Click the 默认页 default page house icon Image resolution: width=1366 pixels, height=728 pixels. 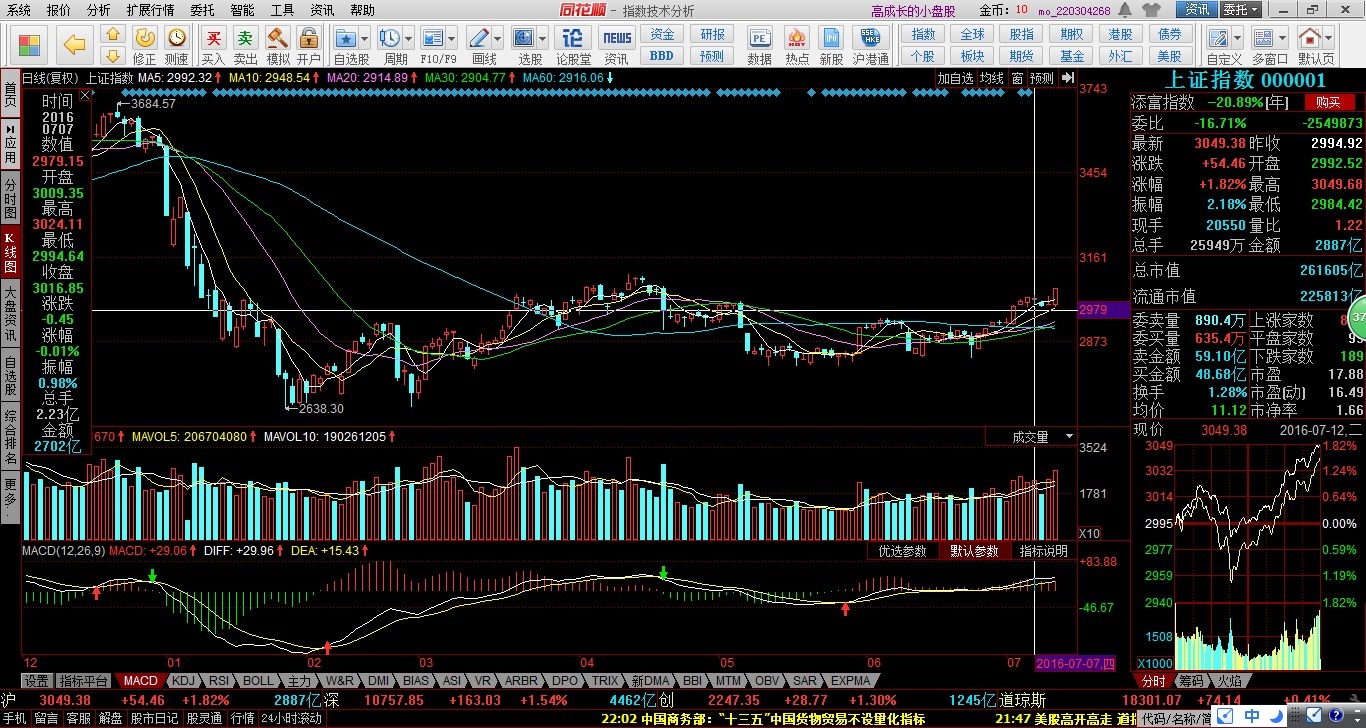coord(1310,38)
